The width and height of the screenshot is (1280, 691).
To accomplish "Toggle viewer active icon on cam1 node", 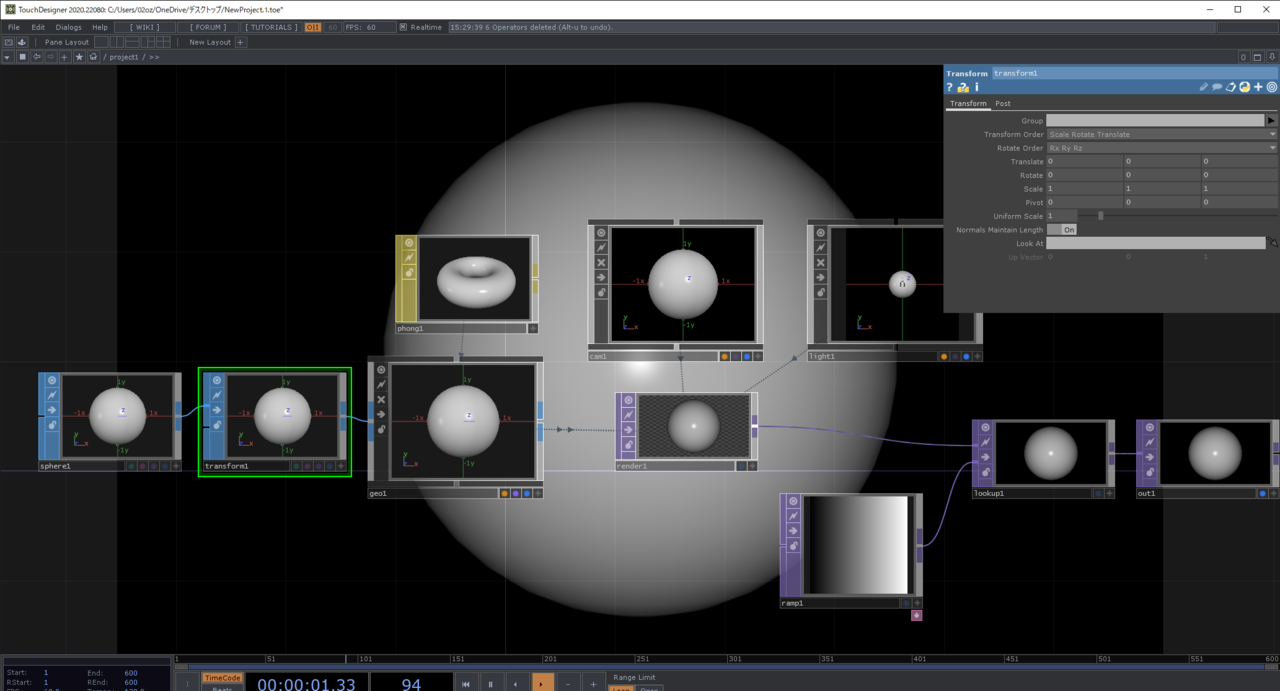I will click(601, 233).
